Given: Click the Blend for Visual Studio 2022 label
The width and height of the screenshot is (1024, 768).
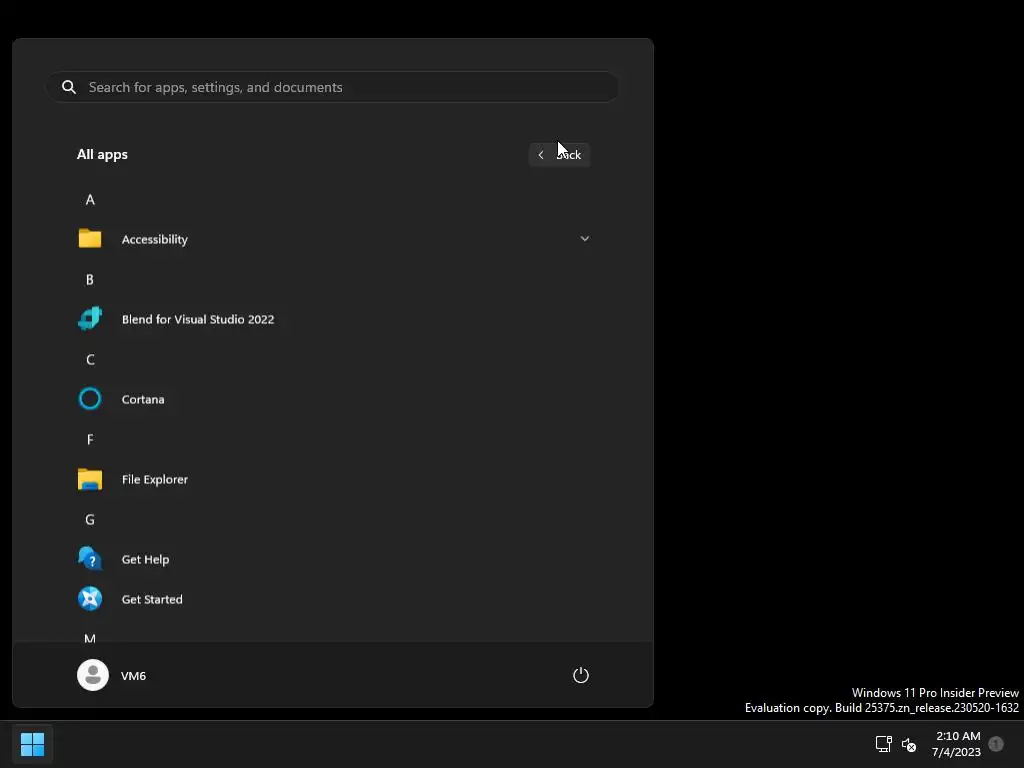Looking at the screenshot, I should [x=198, y=319].
